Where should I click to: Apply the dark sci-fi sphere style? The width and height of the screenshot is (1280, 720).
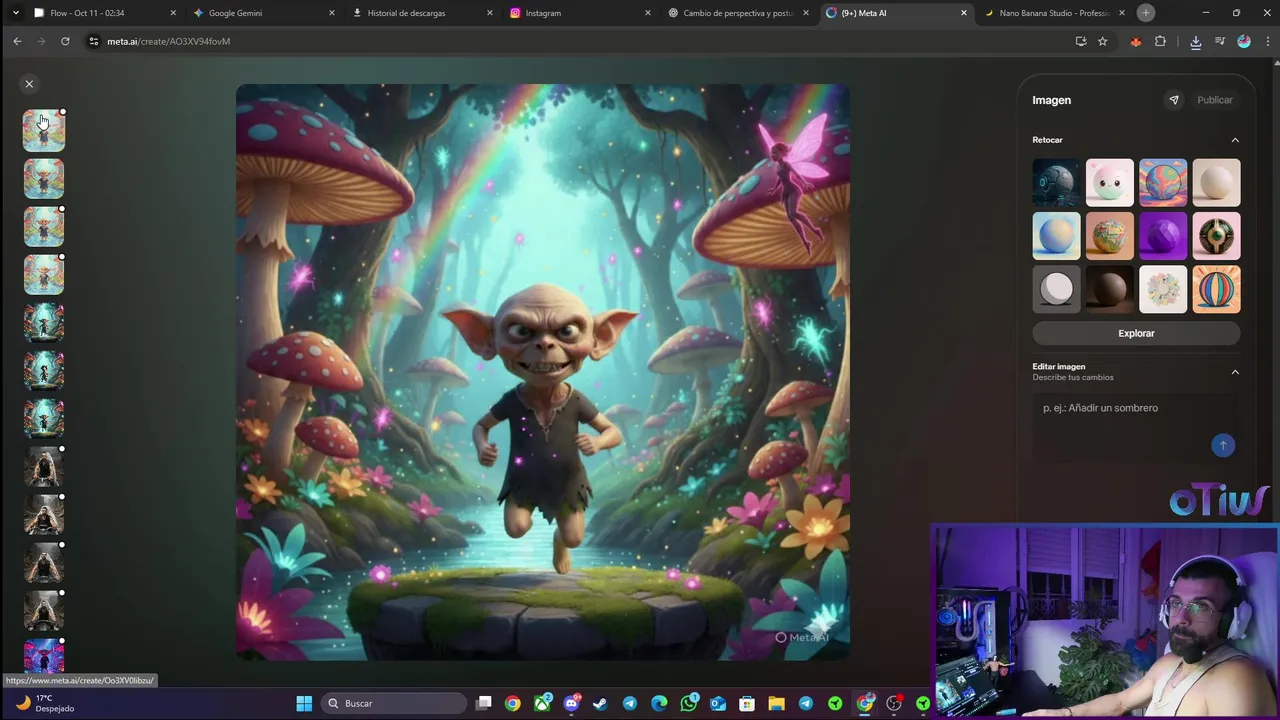coord(1056,183)
